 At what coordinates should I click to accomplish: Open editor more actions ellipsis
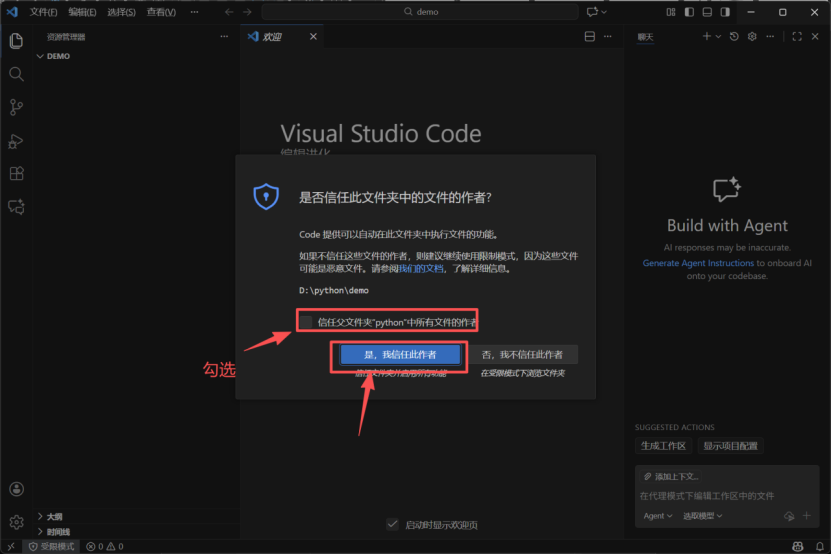point(607,36)
